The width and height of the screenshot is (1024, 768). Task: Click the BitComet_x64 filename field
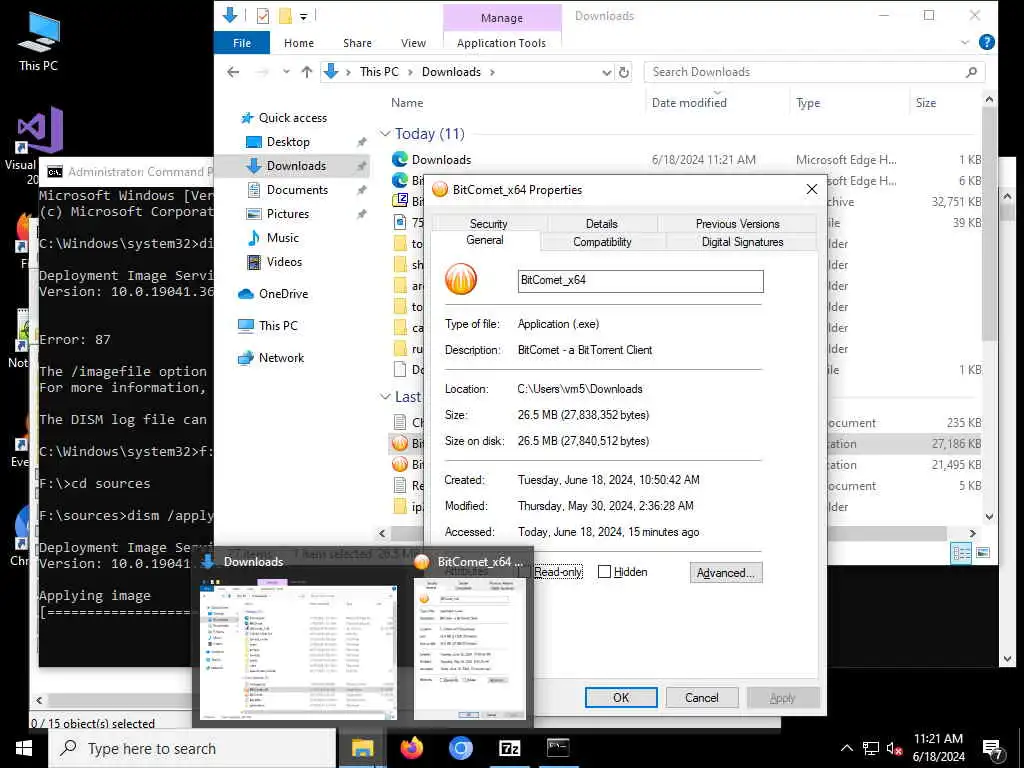click(640, 281)
